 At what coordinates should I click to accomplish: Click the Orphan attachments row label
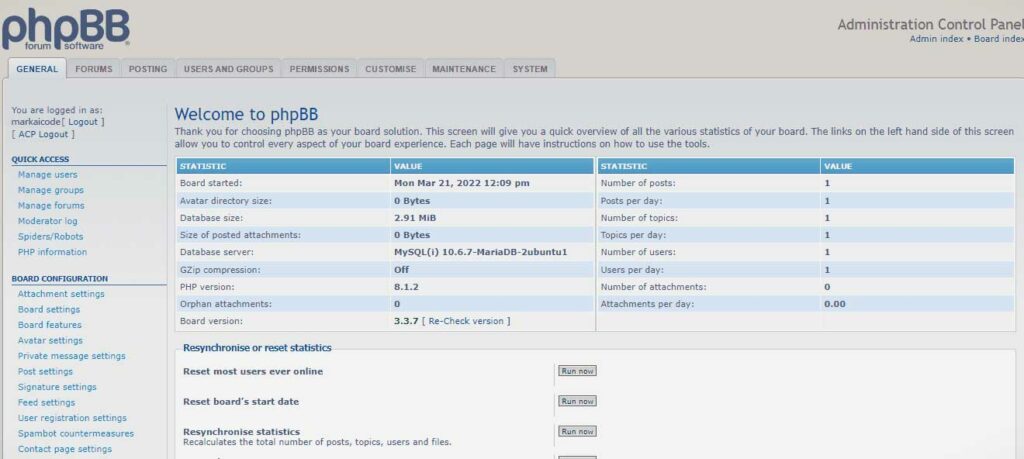226,304
